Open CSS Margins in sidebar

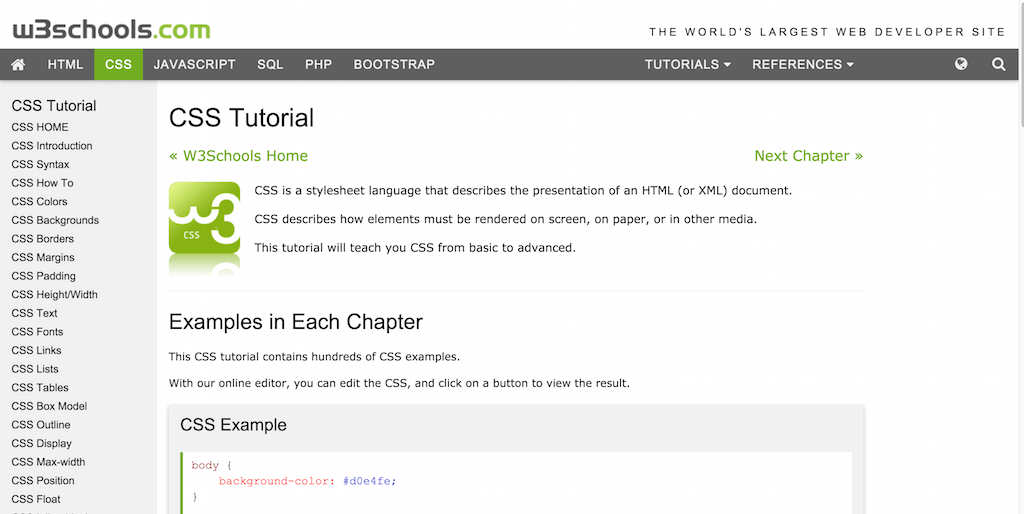tap(42, 257)
